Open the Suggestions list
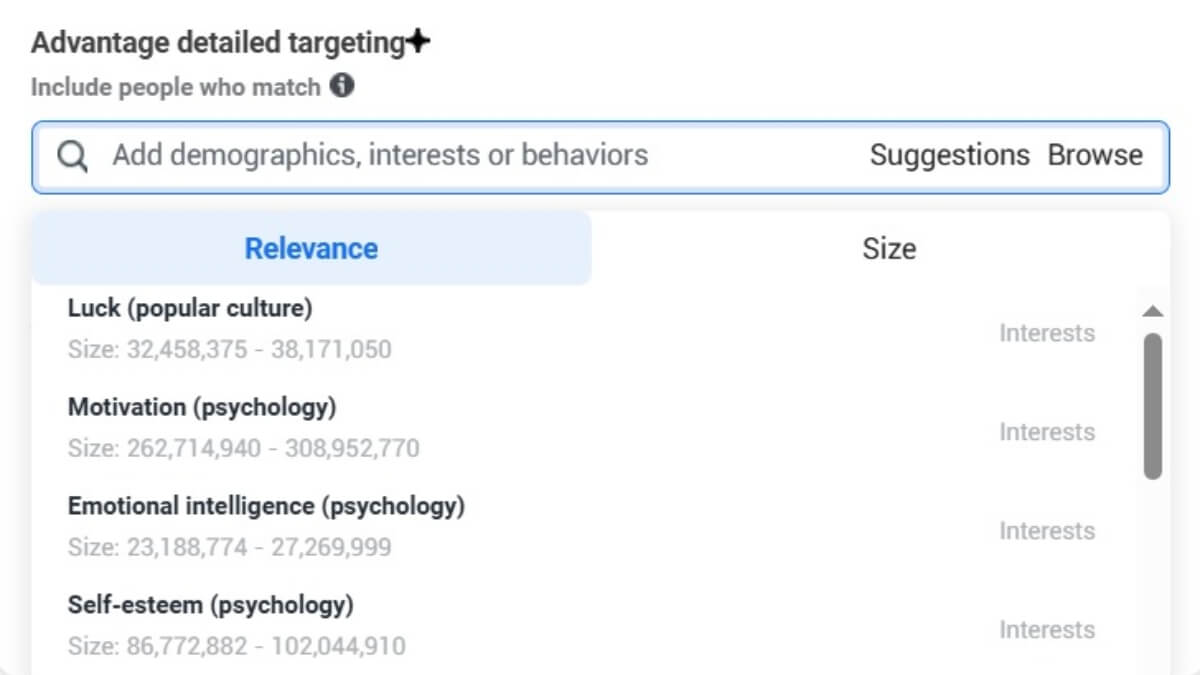 949,156
